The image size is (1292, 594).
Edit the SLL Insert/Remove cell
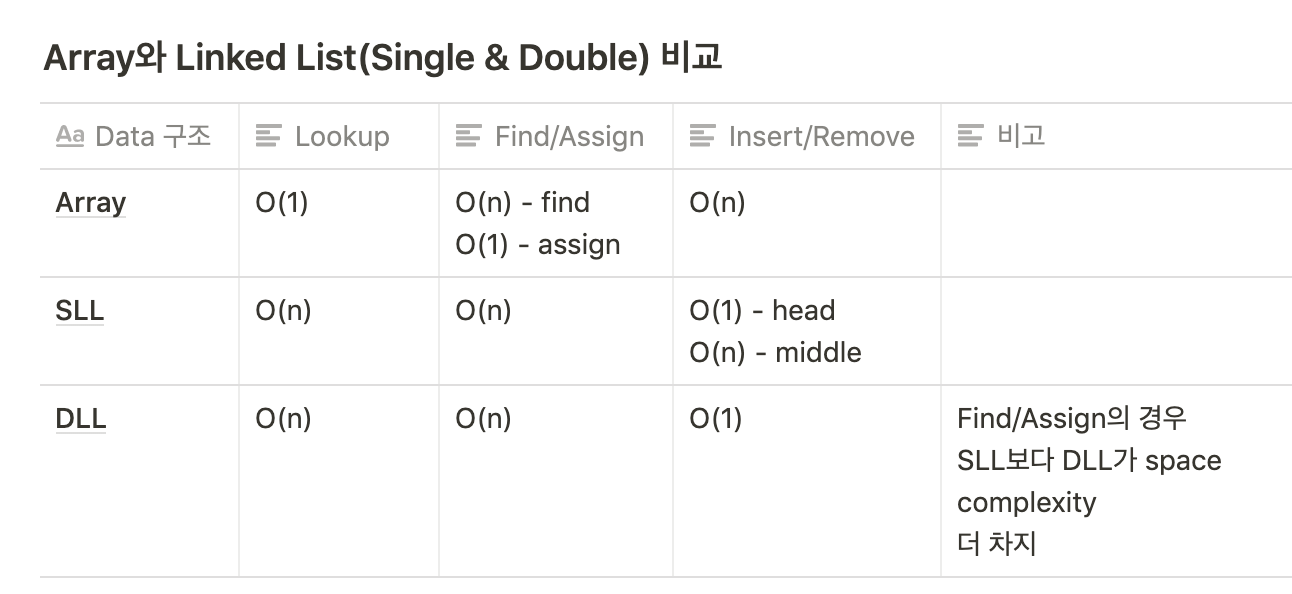[x=807, y=331]
